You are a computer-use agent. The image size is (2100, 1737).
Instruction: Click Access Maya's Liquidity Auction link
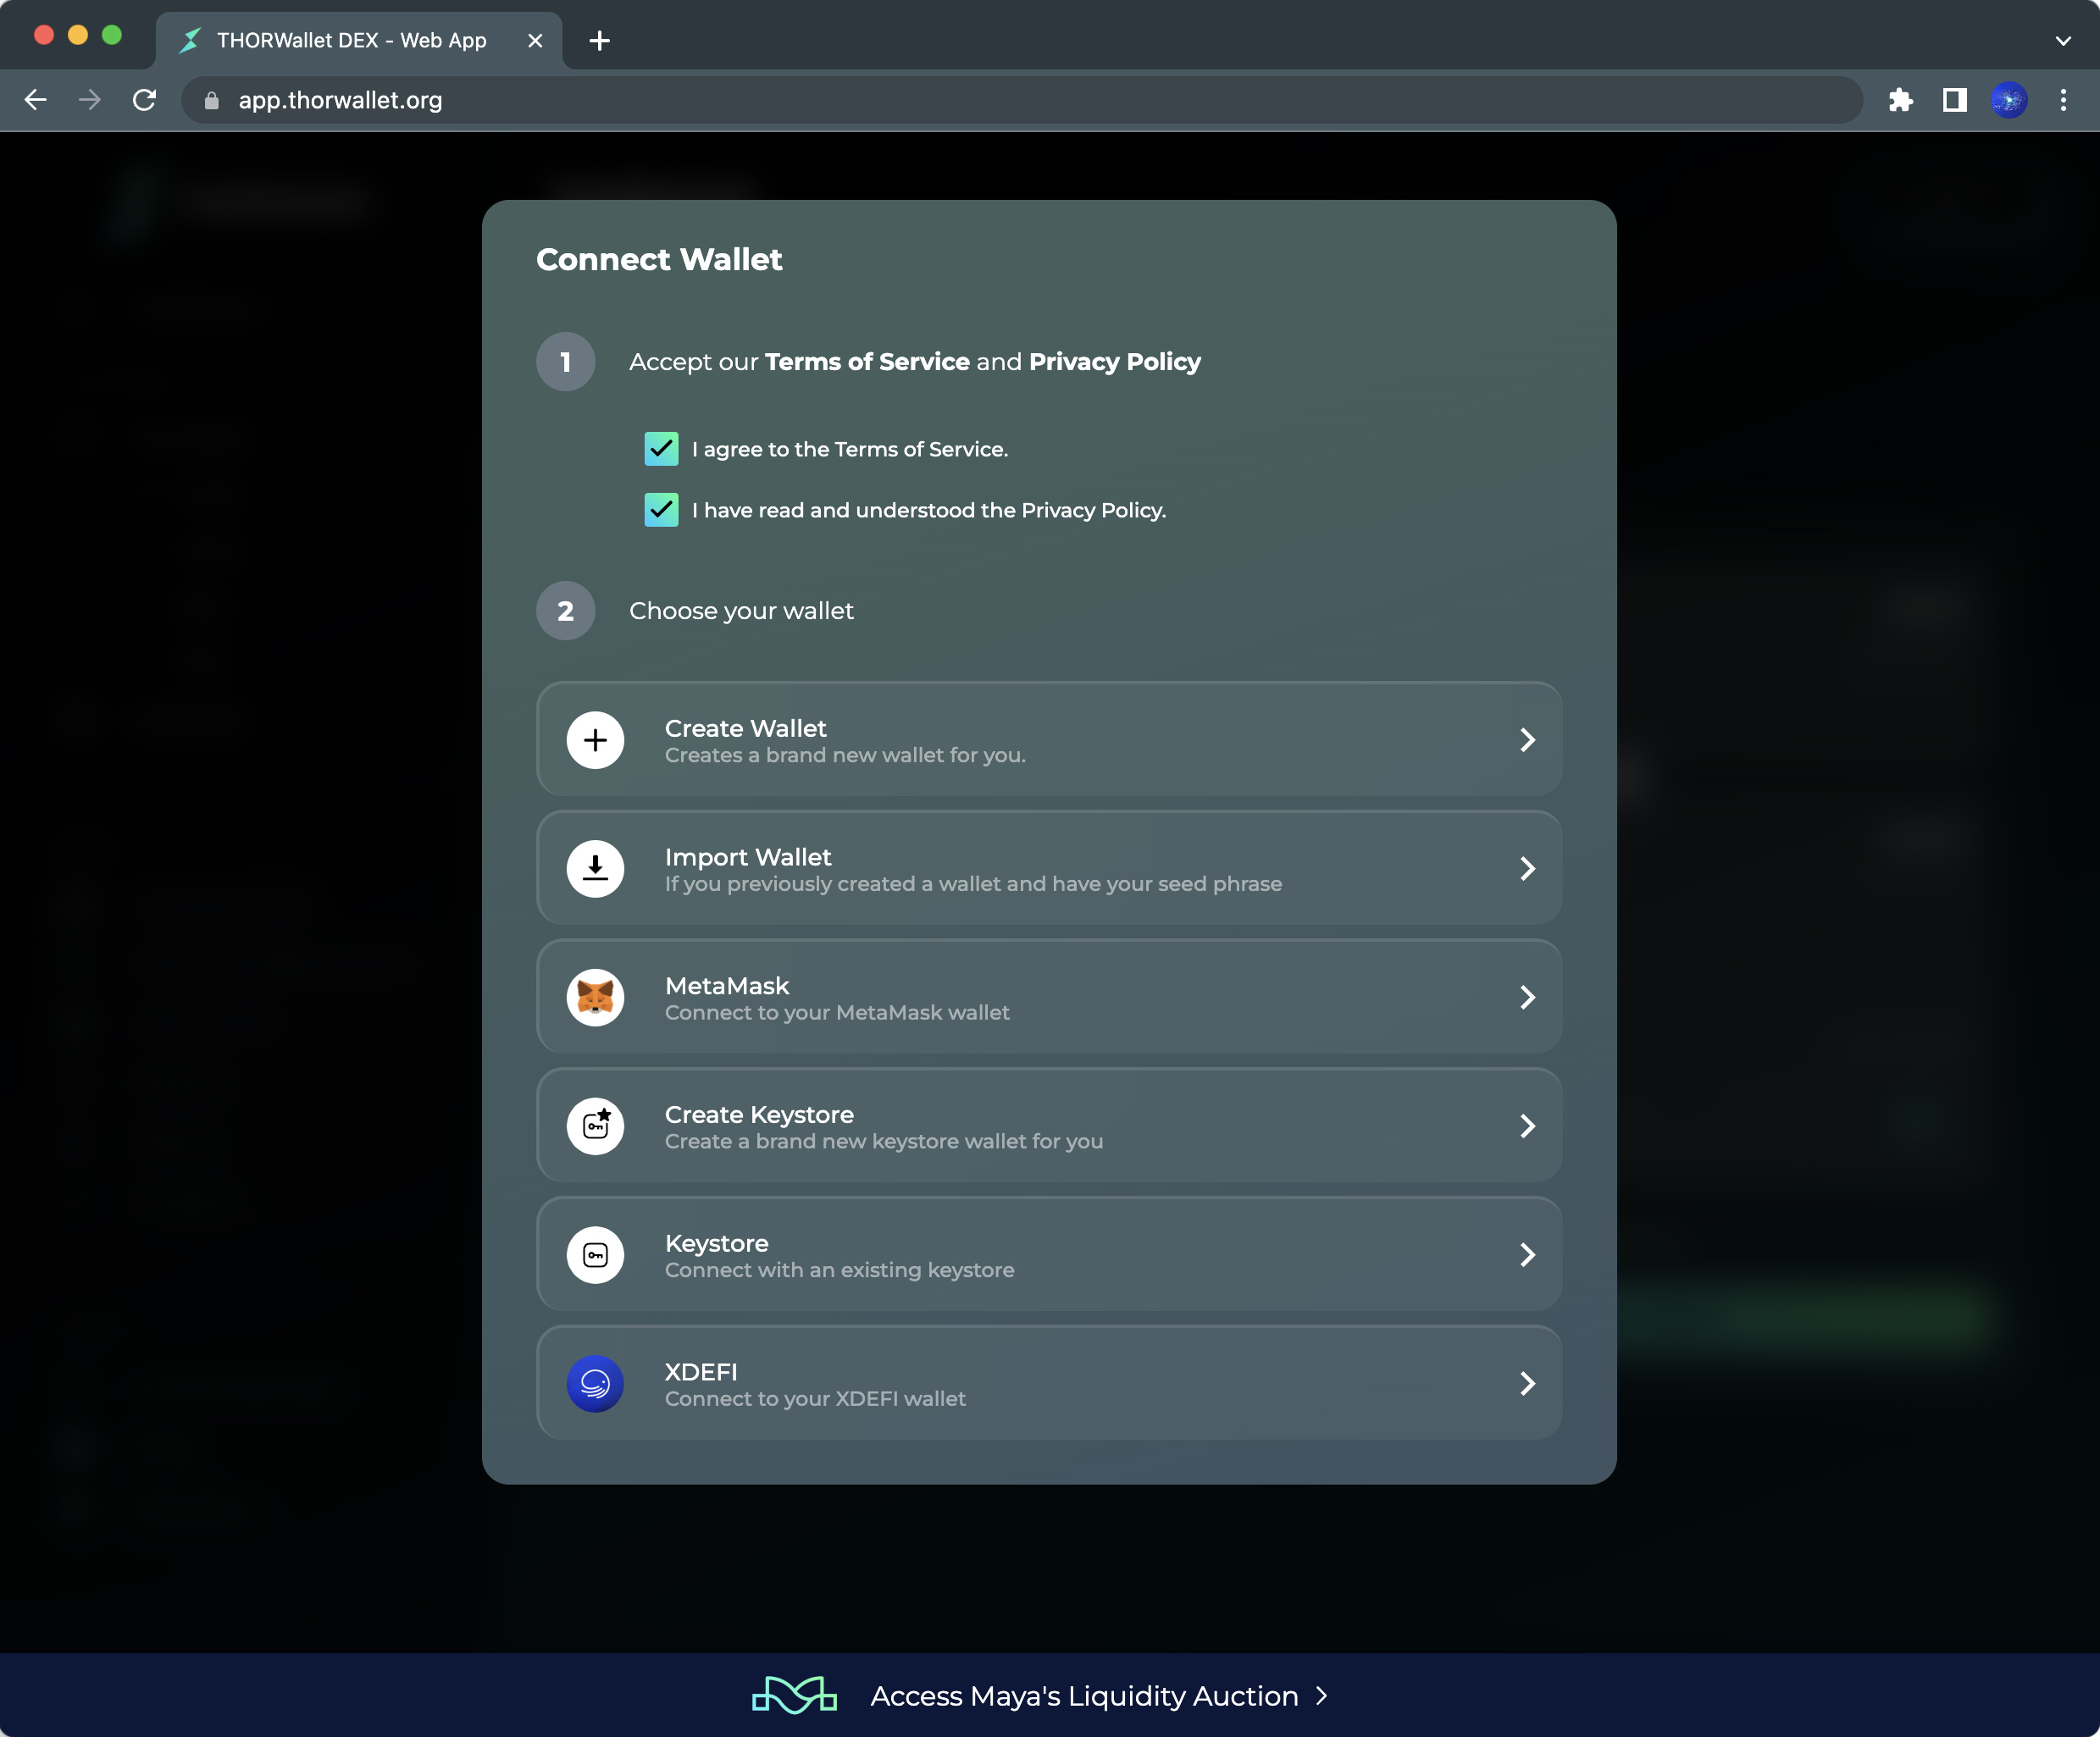click(x=1084, y=1696)
